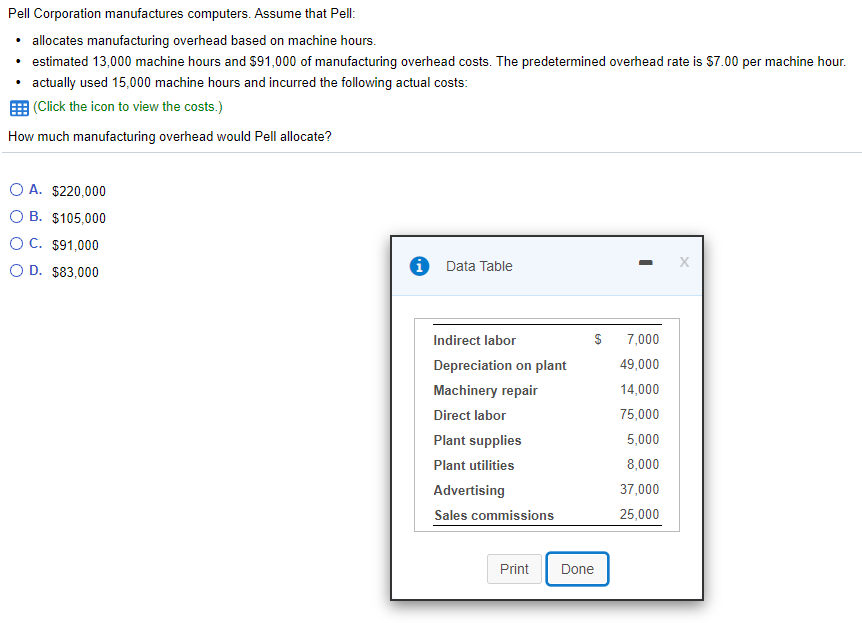Image resolution: width=862 pixels, height=623 pixels.
Task: Open the 'Click the icon to view the costs' link
Action: (128, 107)
